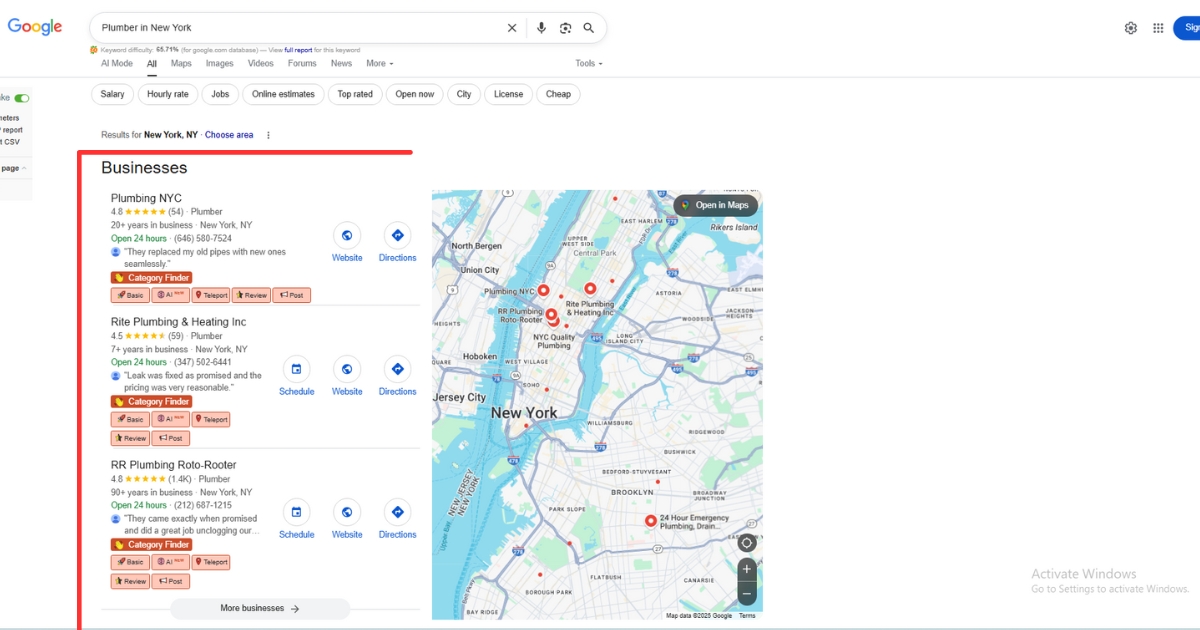Image resolution: width=1200 pixels, height=630 pixels.
Task: Click Website icon for Plumbing NYC
Action: tap(347, 236)
